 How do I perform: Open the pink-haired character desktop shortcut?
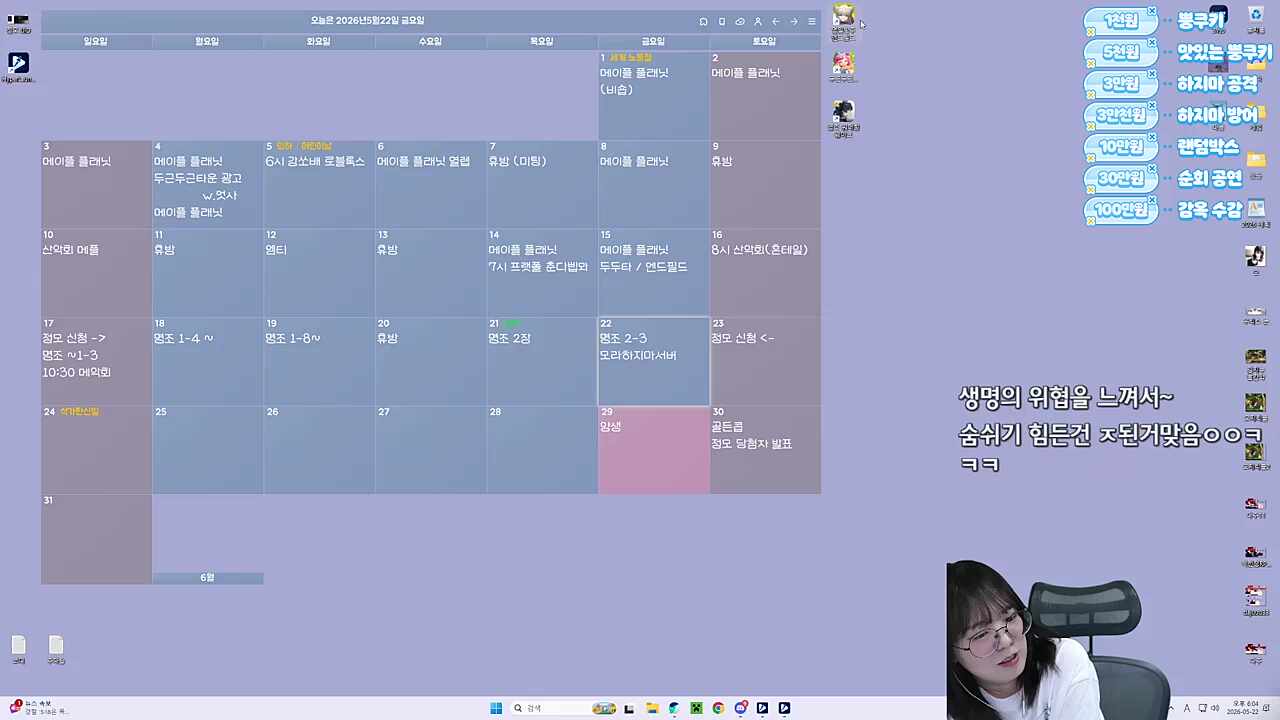[x=844, y=67]
